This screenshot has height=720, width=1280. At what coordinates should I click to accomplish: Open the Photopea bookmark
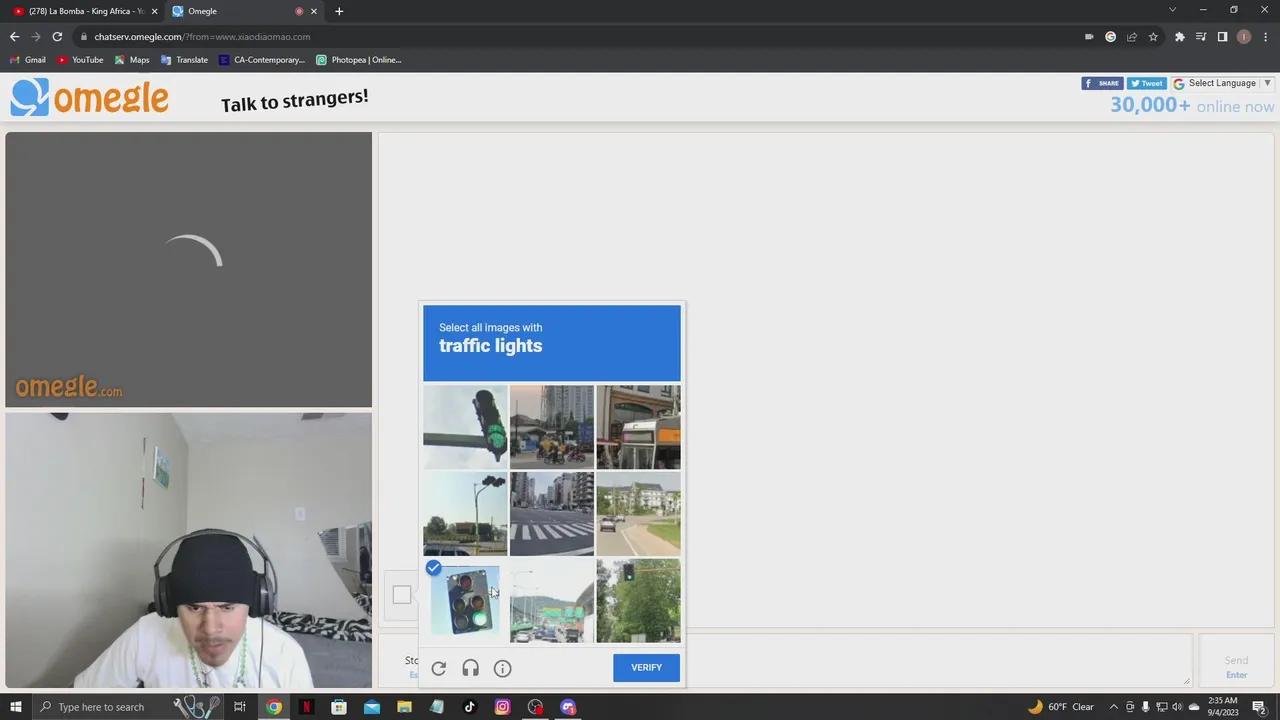click(358, 60)
